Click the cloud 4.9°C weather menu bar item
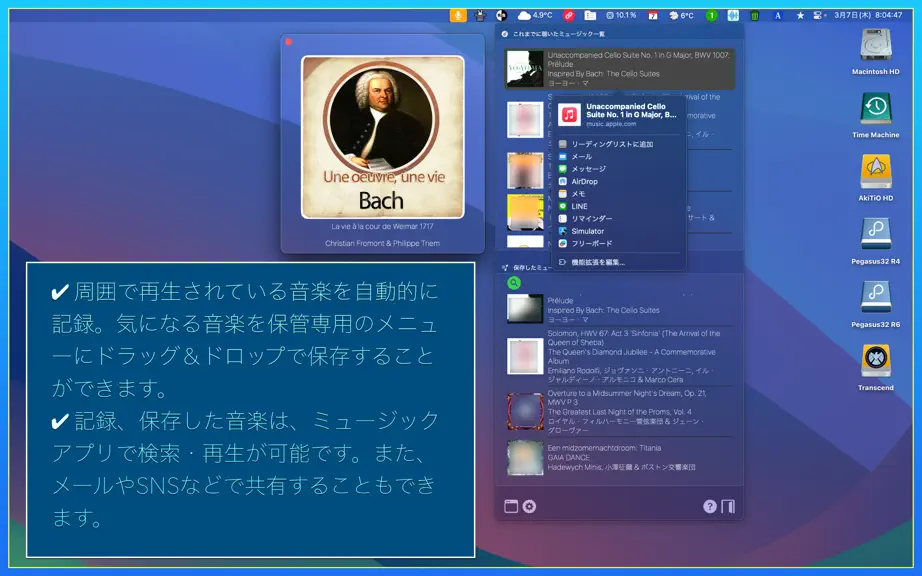The height and width of the screenshot is (576, 922). (535, 15)
